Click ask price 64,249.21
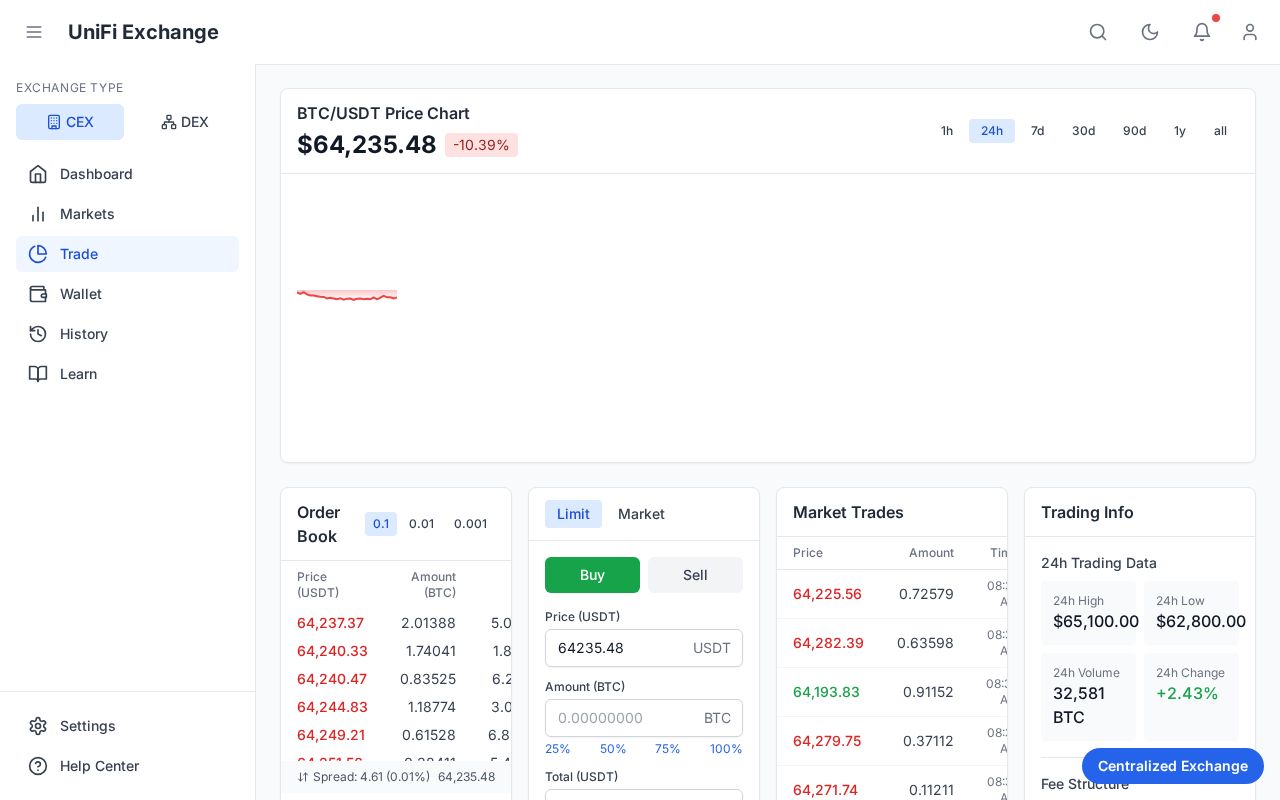Viewport: 1280px width, 800px height. [331, 735]
